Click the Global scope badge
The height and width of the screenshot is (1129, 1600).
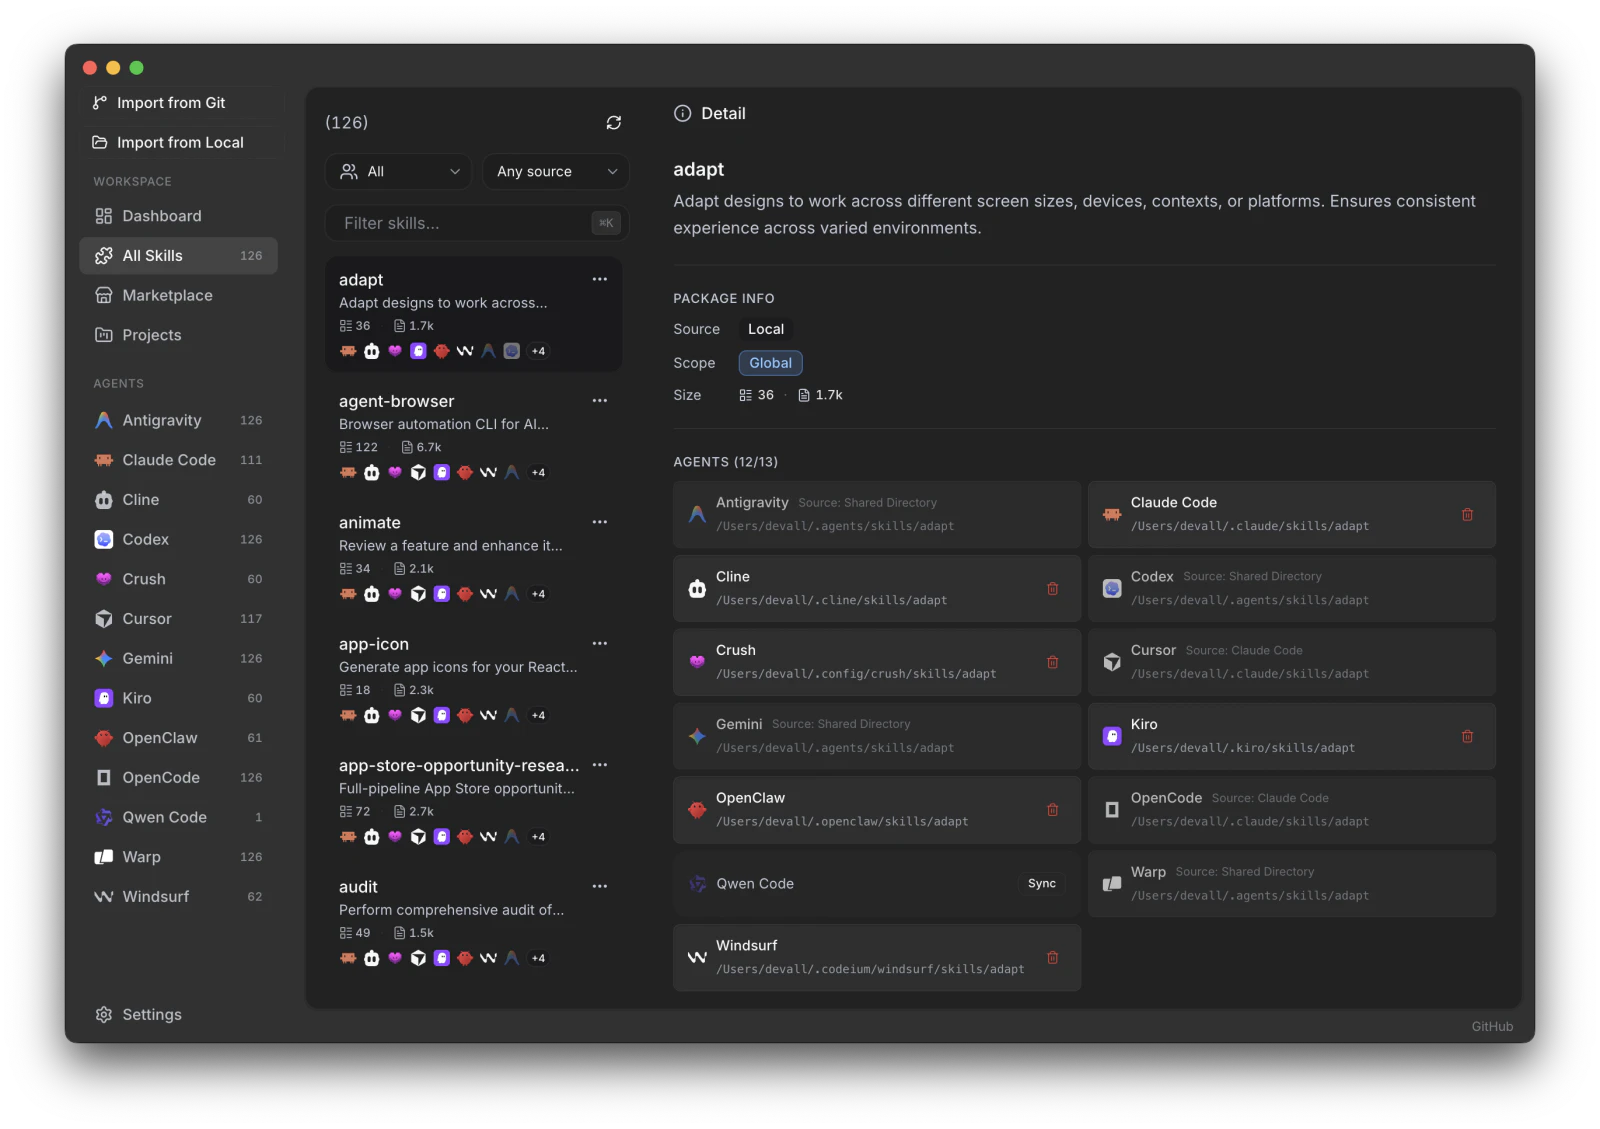[770, 363]
